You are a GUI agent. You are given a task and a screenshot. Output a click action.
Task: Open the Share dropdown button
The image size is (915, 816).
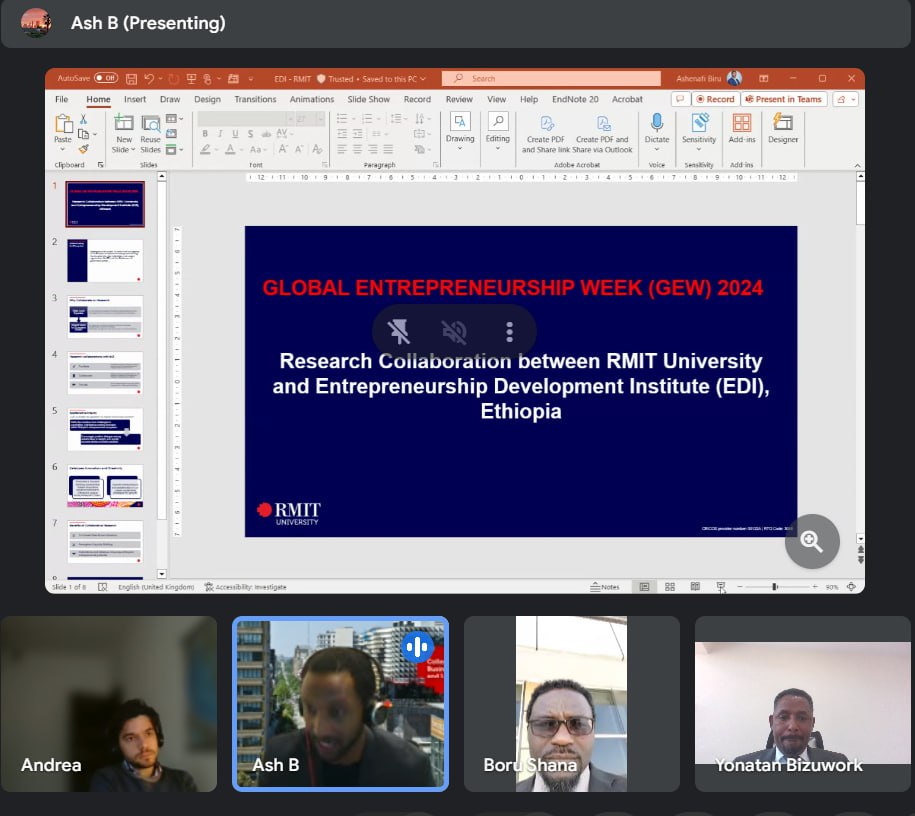(846, 99)
